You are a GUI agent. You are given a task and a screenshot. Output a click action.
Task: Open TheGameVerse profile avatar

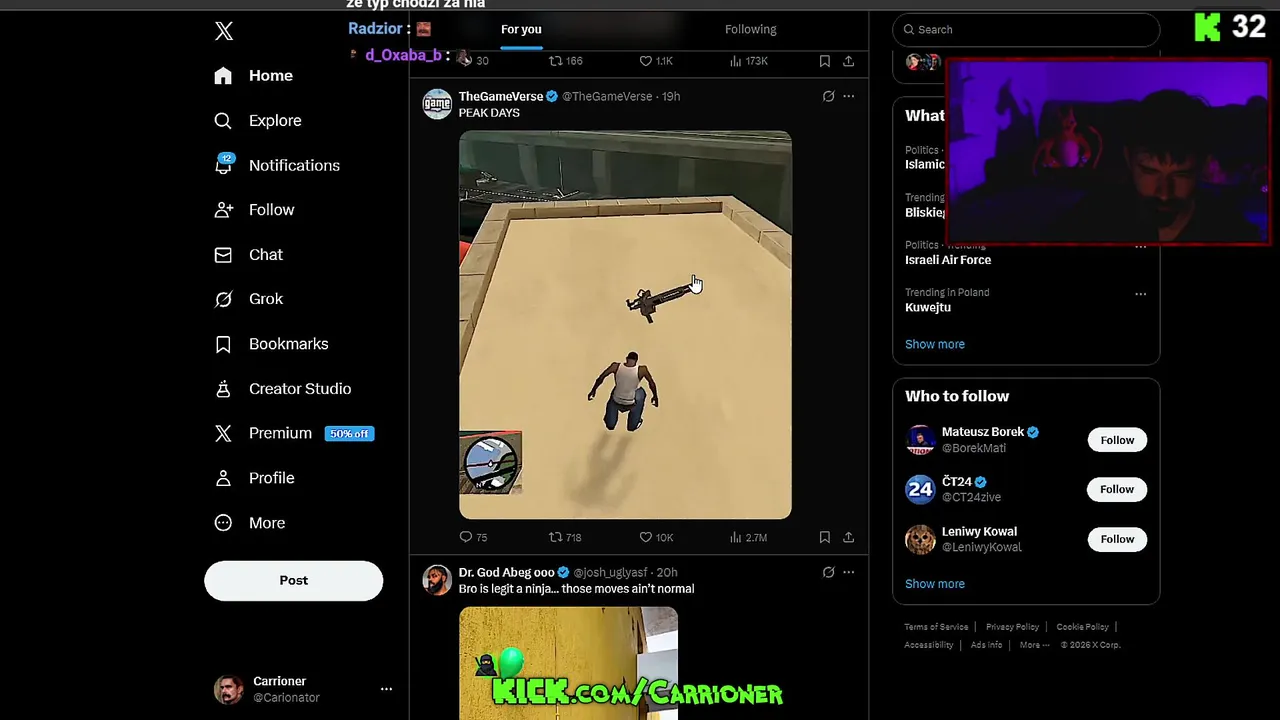(437, 104)
